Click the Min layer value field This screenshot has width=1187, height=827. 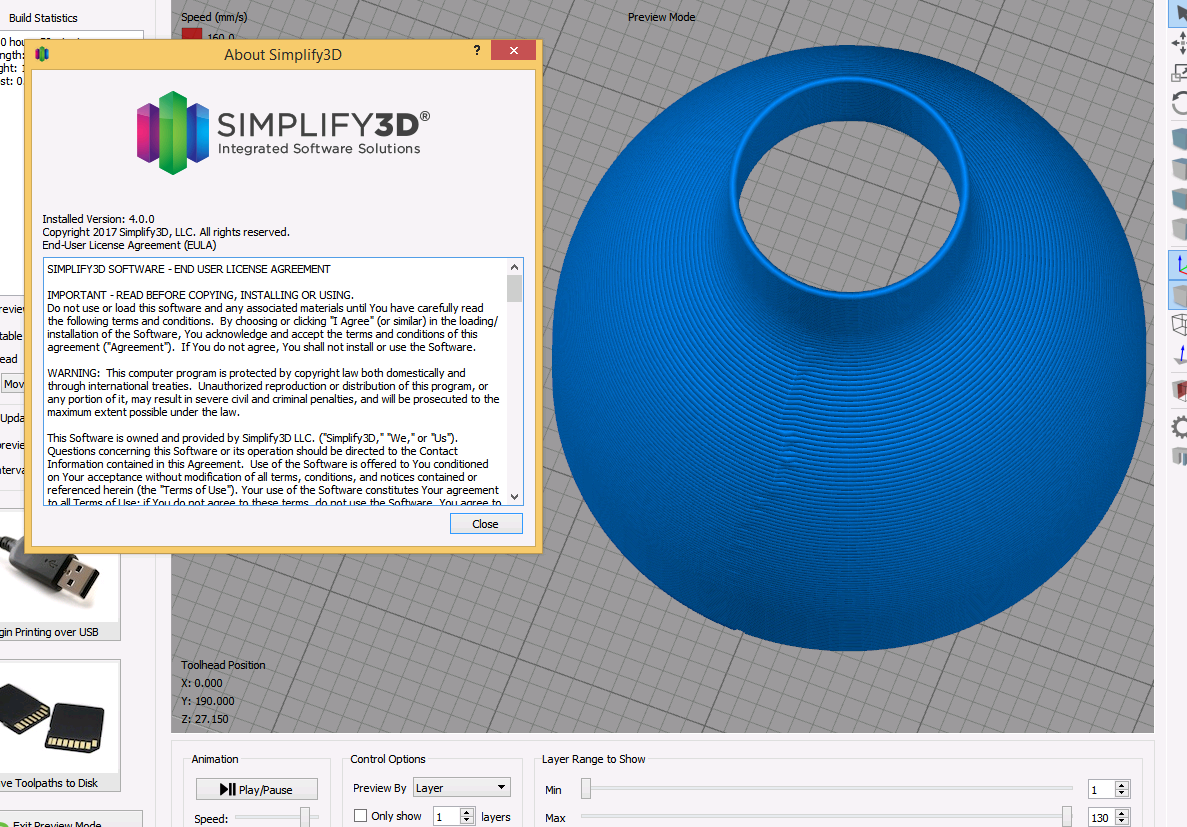1101,790
